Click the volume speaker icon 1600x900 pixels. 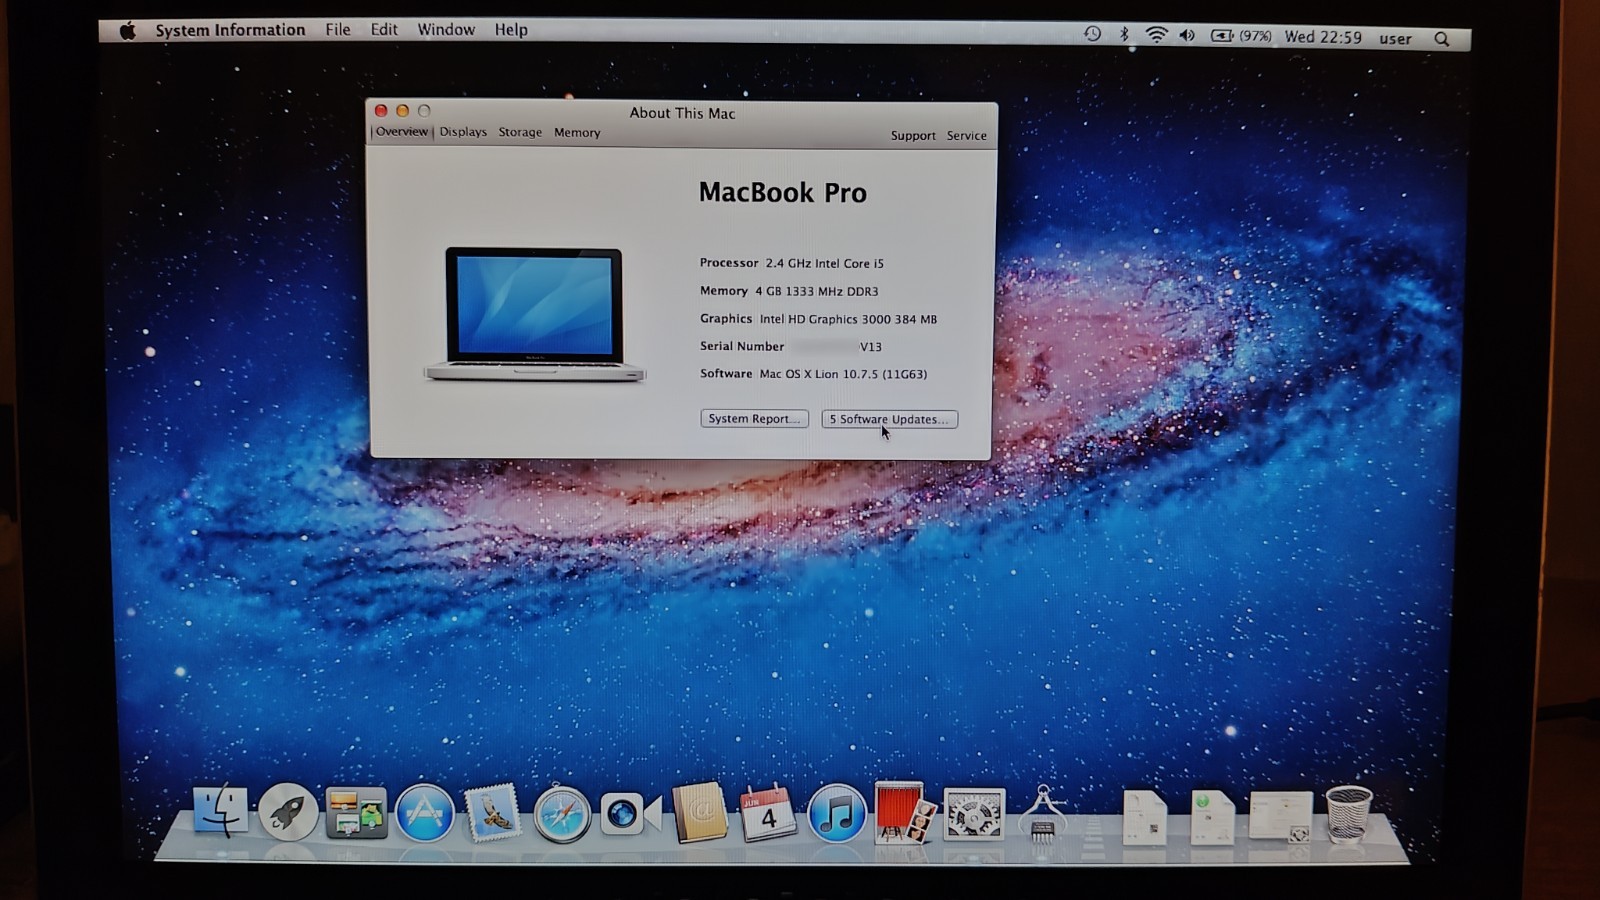click(1187, 36)
